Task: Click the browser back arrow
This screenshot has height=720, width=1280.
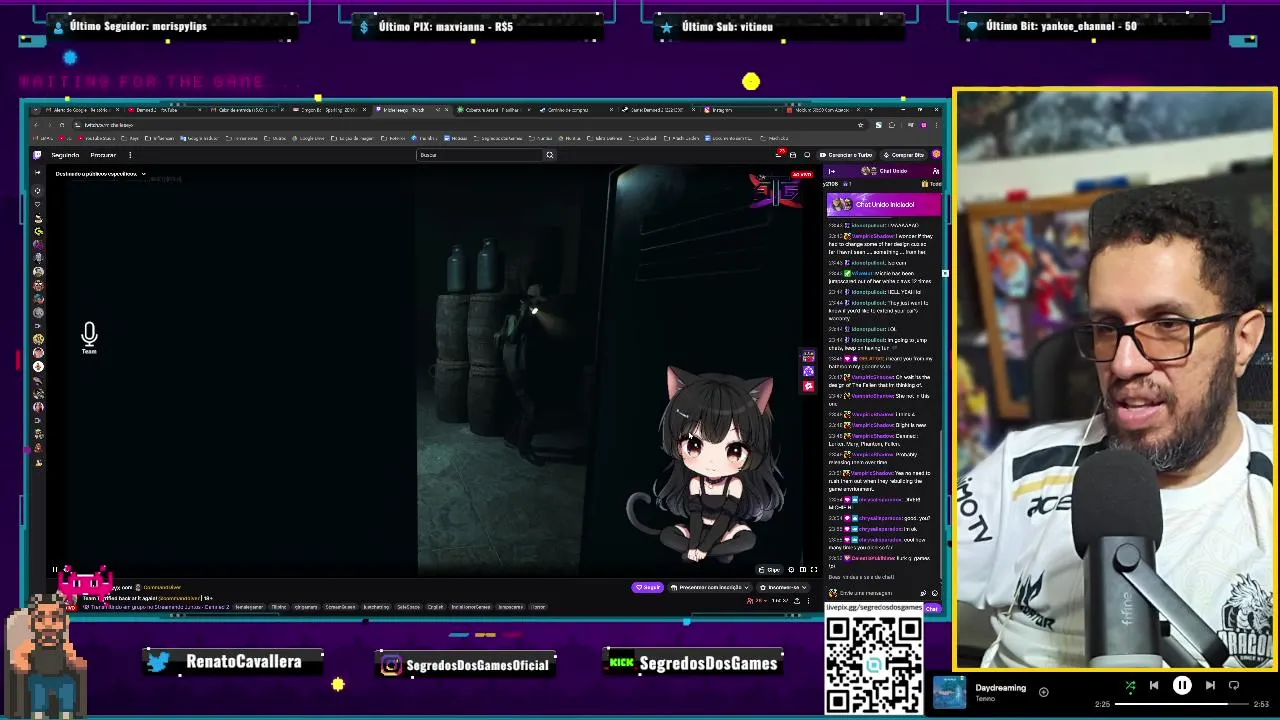Action: click(x=37, y=125)
